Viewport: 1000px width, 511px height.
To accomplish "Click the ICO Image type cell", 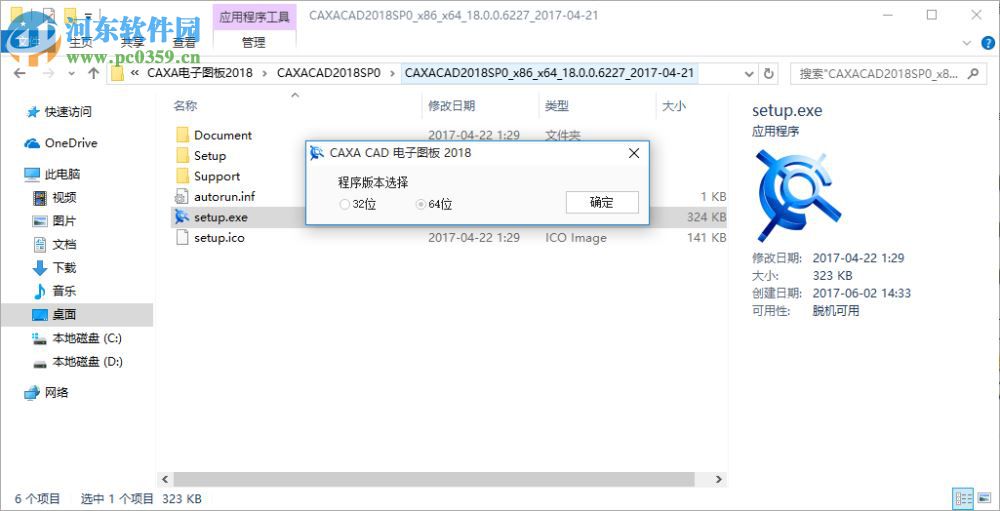I will point(576,238).
